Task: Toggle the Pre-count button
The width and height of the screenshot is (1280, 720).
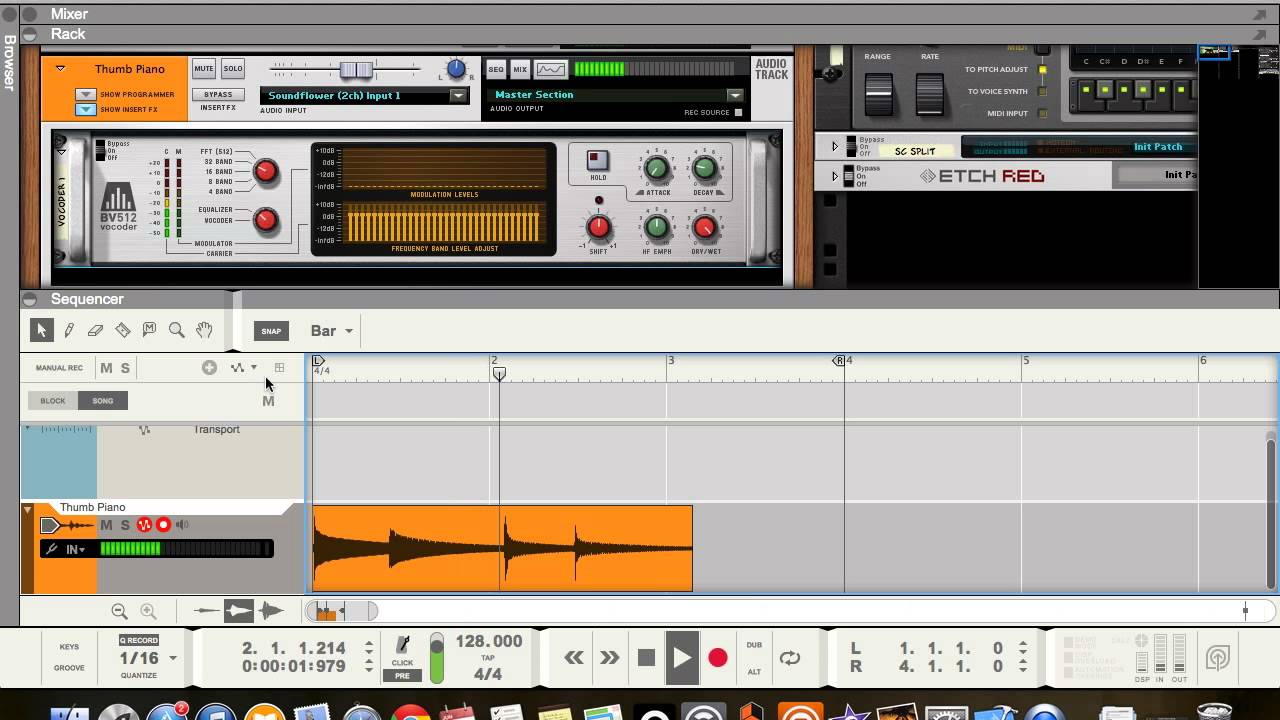Action: tap(402, 676)
